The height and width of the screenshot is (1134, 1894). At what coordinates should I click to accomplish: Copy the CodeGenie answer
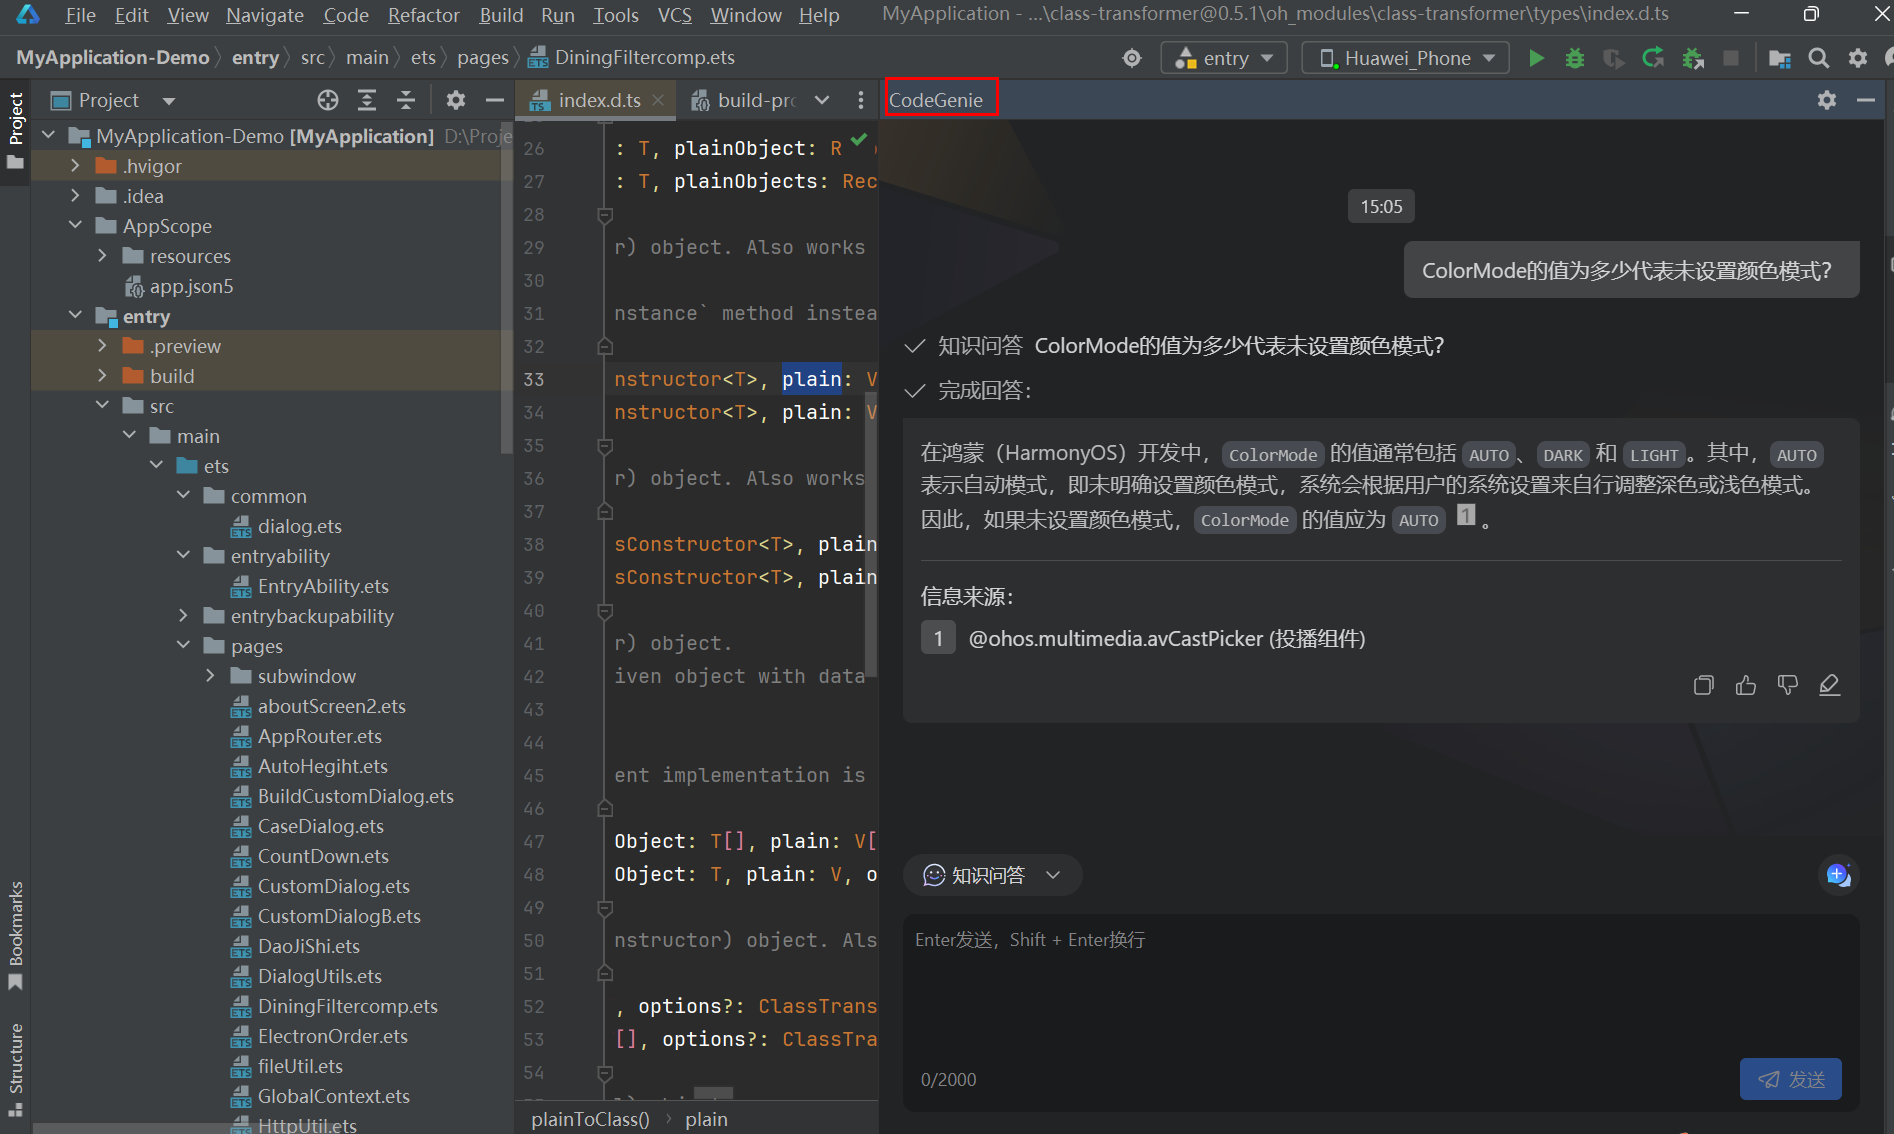(1704, 685)
